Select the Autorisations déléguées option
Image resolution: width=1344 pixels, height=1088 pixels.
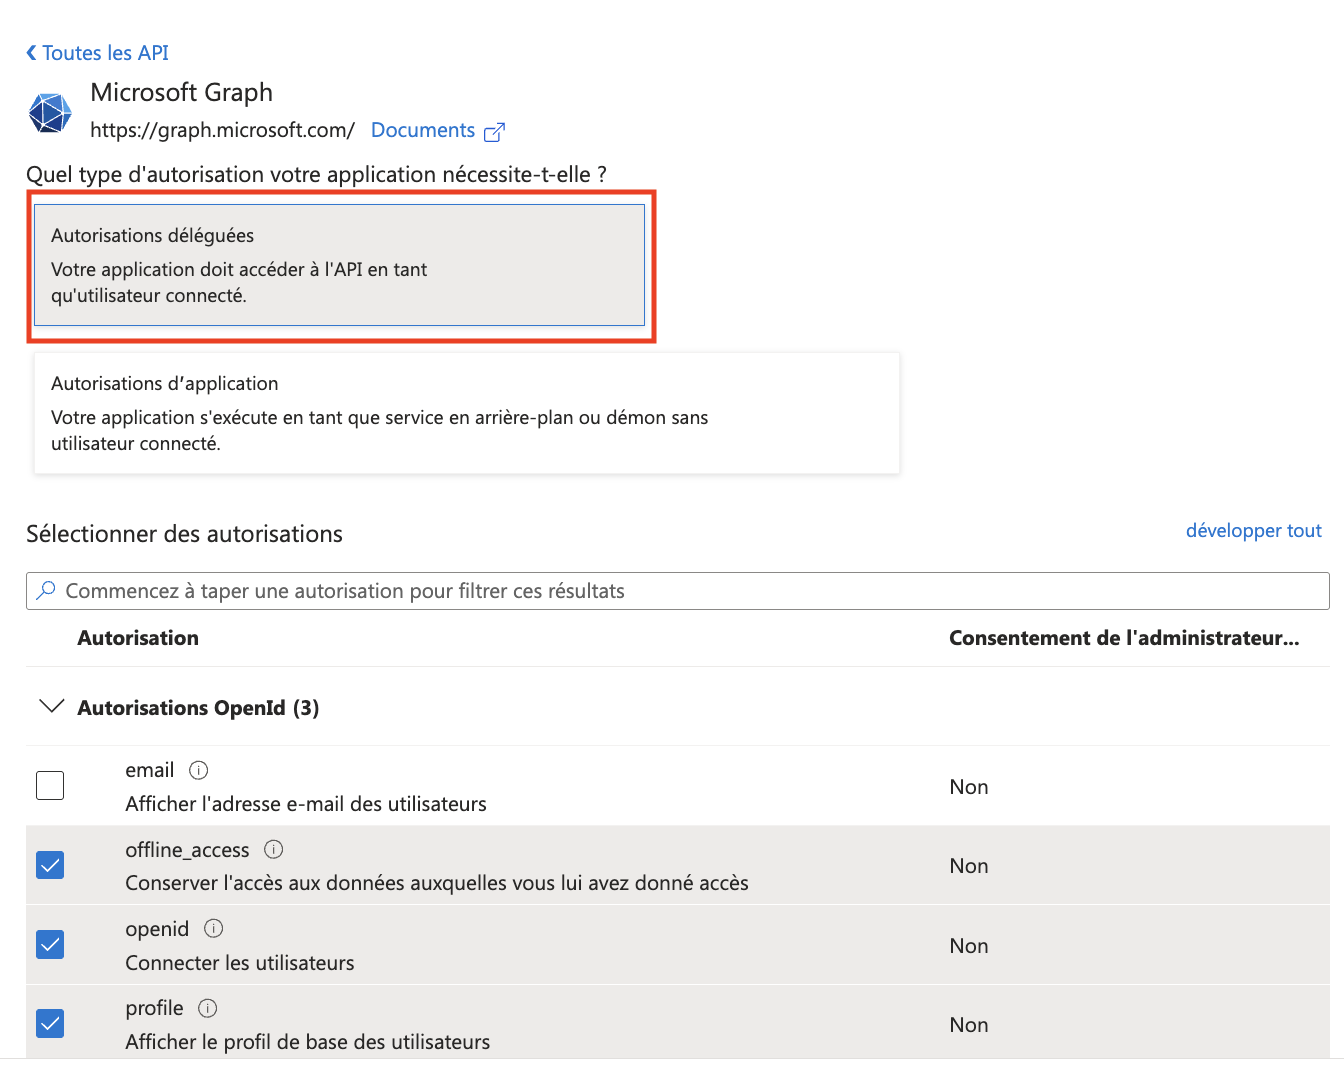(x=339, y=266)
